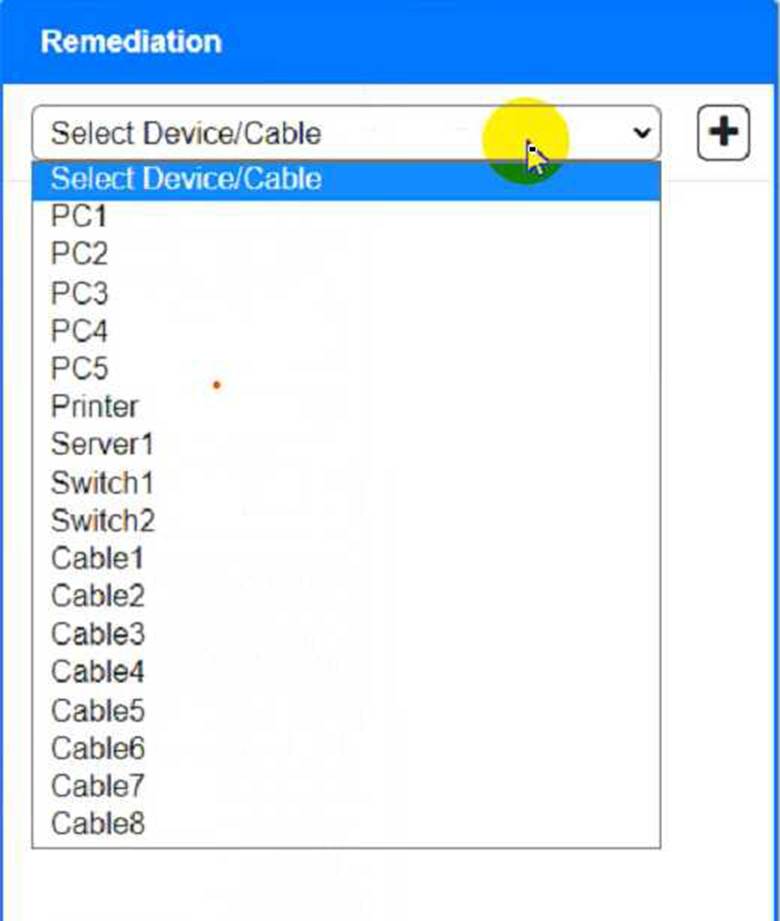Image resolution: width=780 pixels, height=921 pixels.
Task: Select PC5 option
Action: [x=347, y=369]
